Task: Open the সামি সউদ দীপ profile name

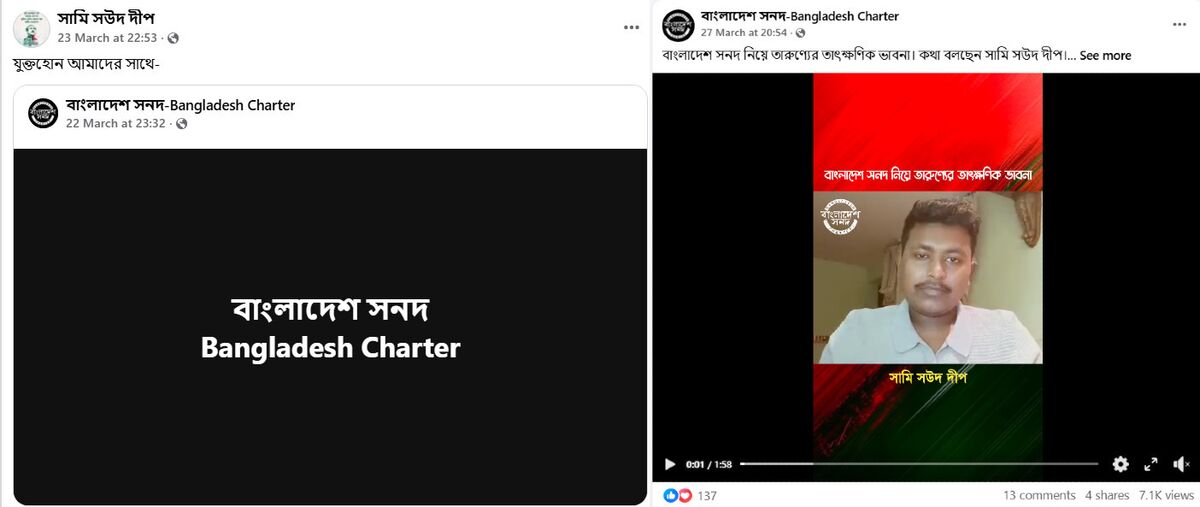Action: [106, 18]
